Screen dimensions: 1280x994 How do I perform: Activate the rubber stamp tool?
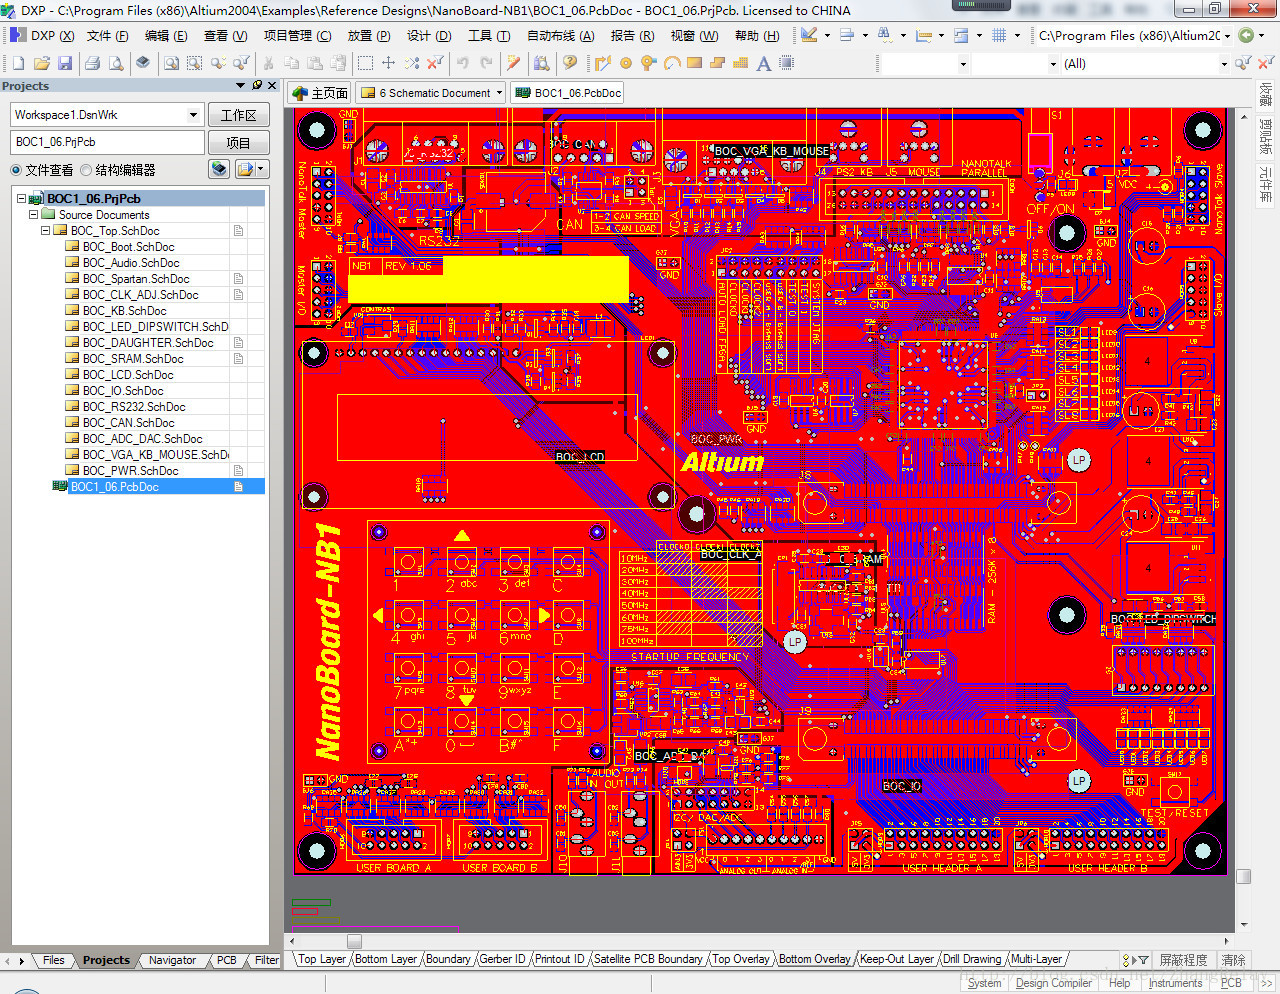[x=338, y=63]
